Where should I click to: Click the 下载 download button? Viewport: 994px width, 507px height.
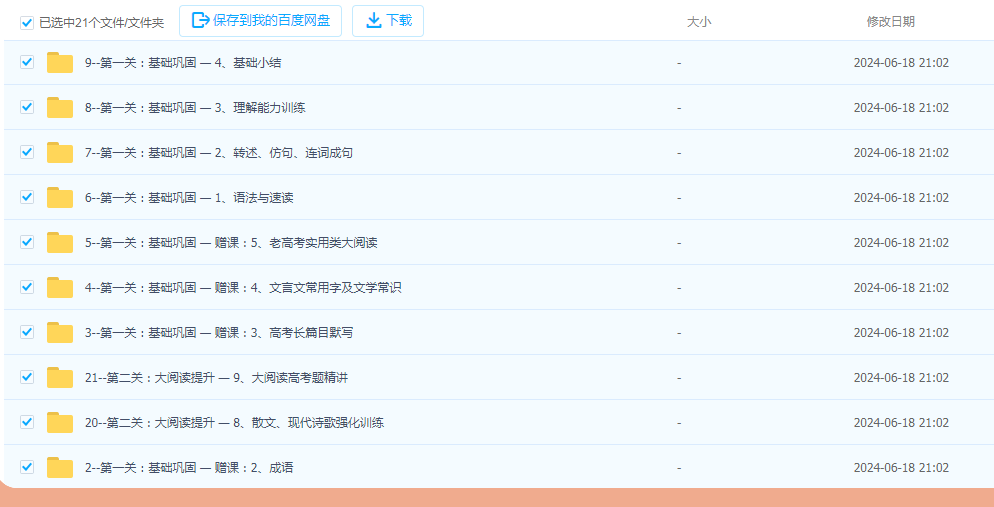pos(388,20)
